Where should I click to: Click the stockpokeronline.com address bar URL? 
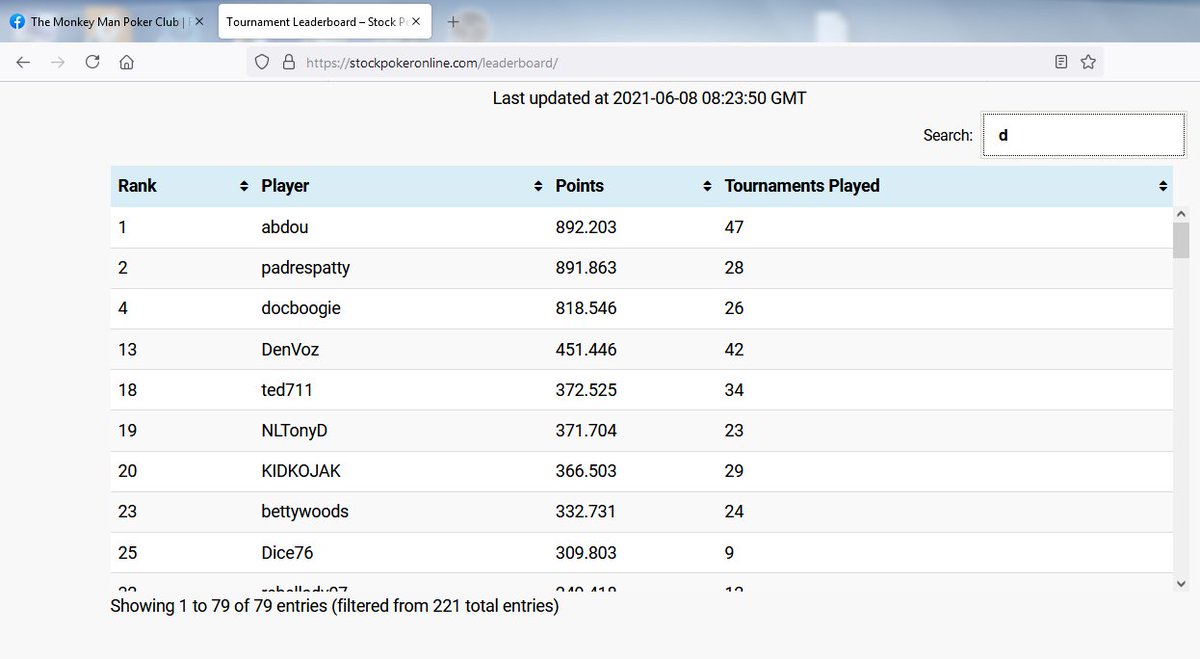(x=432, y=62)
